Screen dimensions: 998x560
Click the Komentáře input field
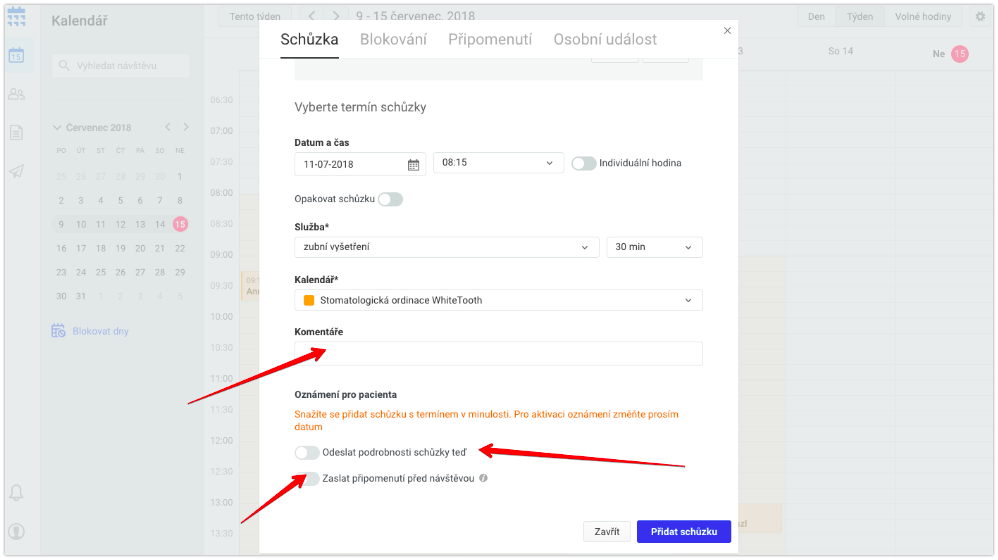[498, 353]
